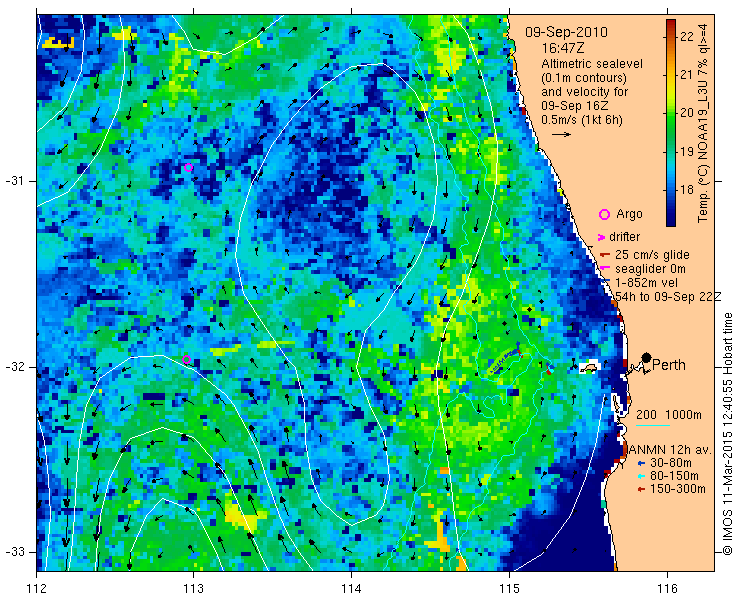This screenshot has height=600, width=740.
Task: Click the latitude axis label -32
Action: point(14,367)
